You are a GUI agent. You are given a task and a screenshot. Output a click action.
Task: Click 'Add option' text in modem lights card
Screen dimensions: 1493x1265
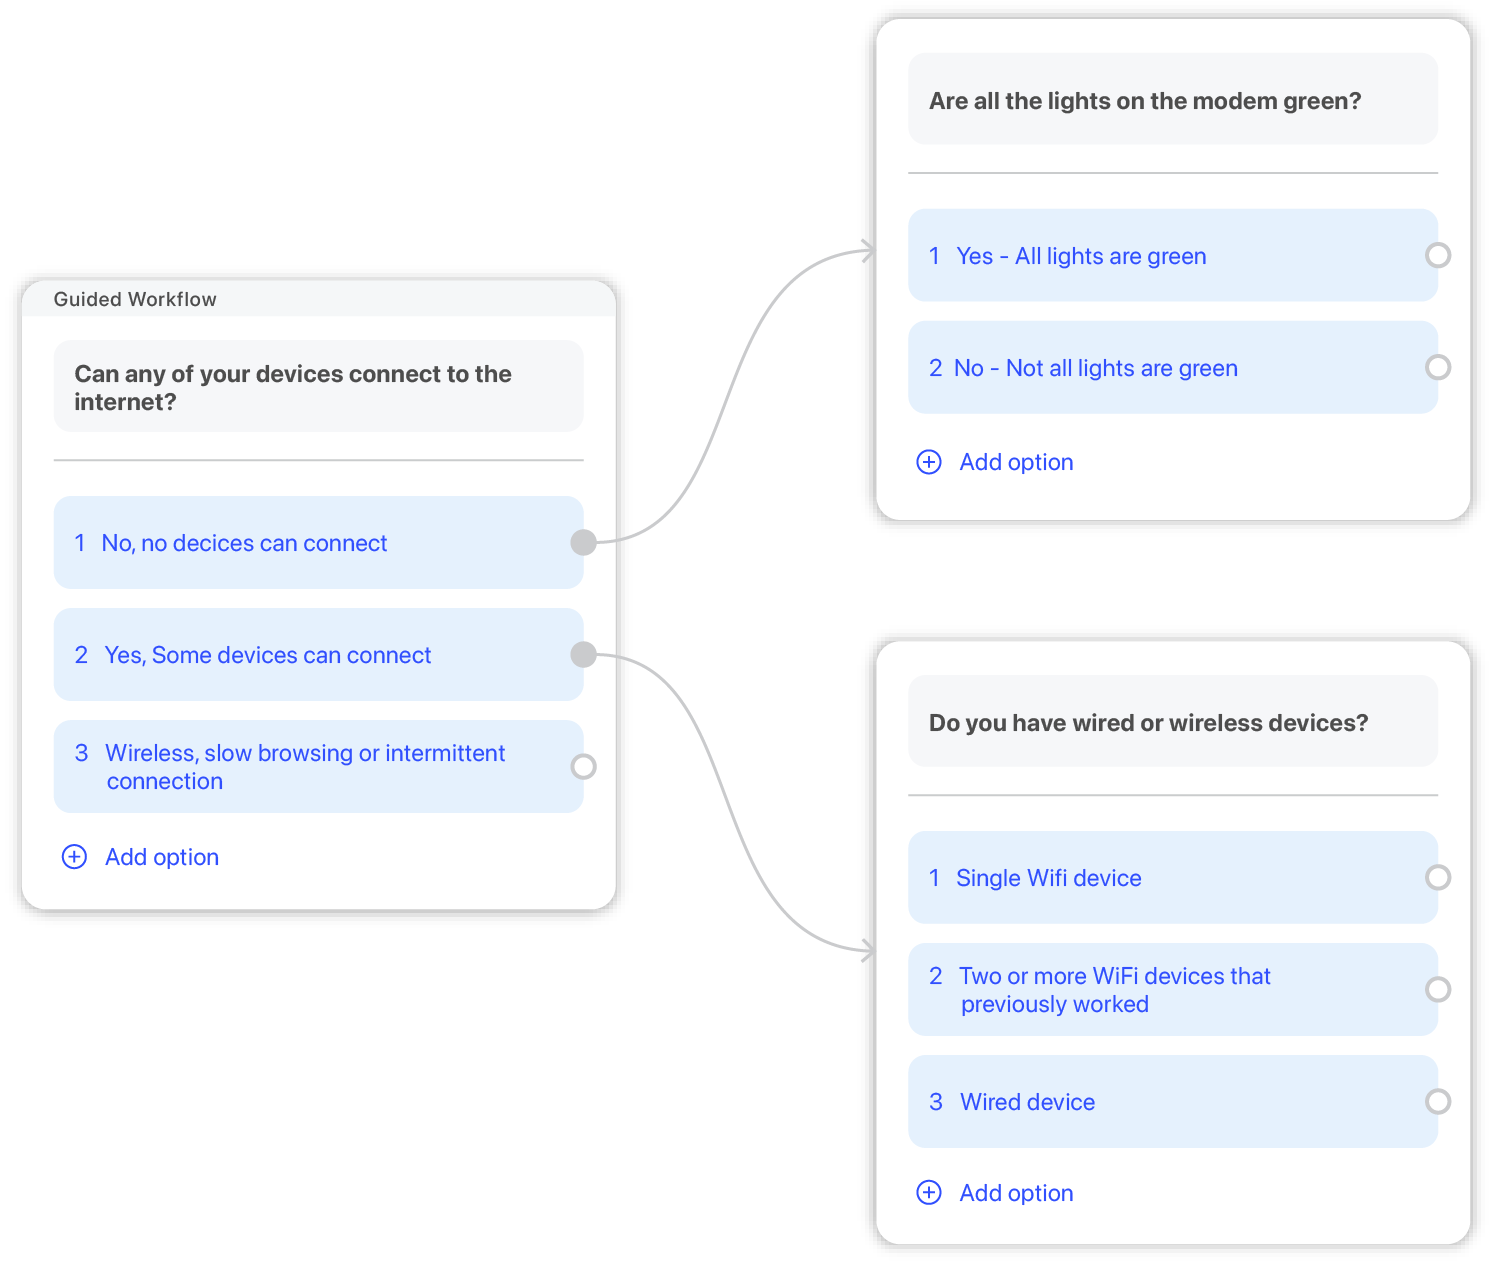click(1016, 462)
